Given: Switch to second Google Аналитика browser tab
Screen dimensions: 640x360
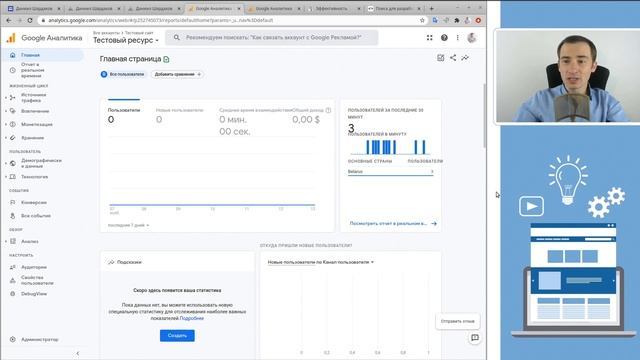Looking at the screenshot, I should [x=274, y=8].
